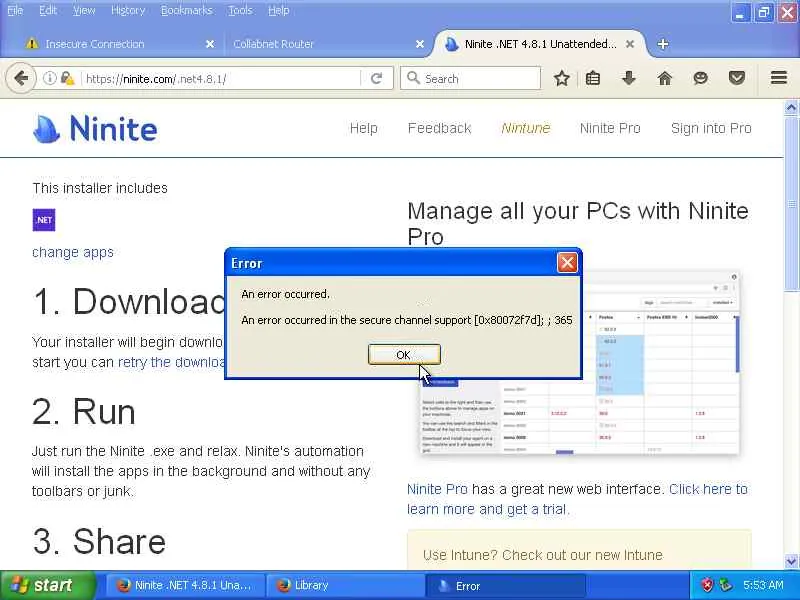
Task: Click the vertical scrollbar thumb
Action: pos(791,204)
